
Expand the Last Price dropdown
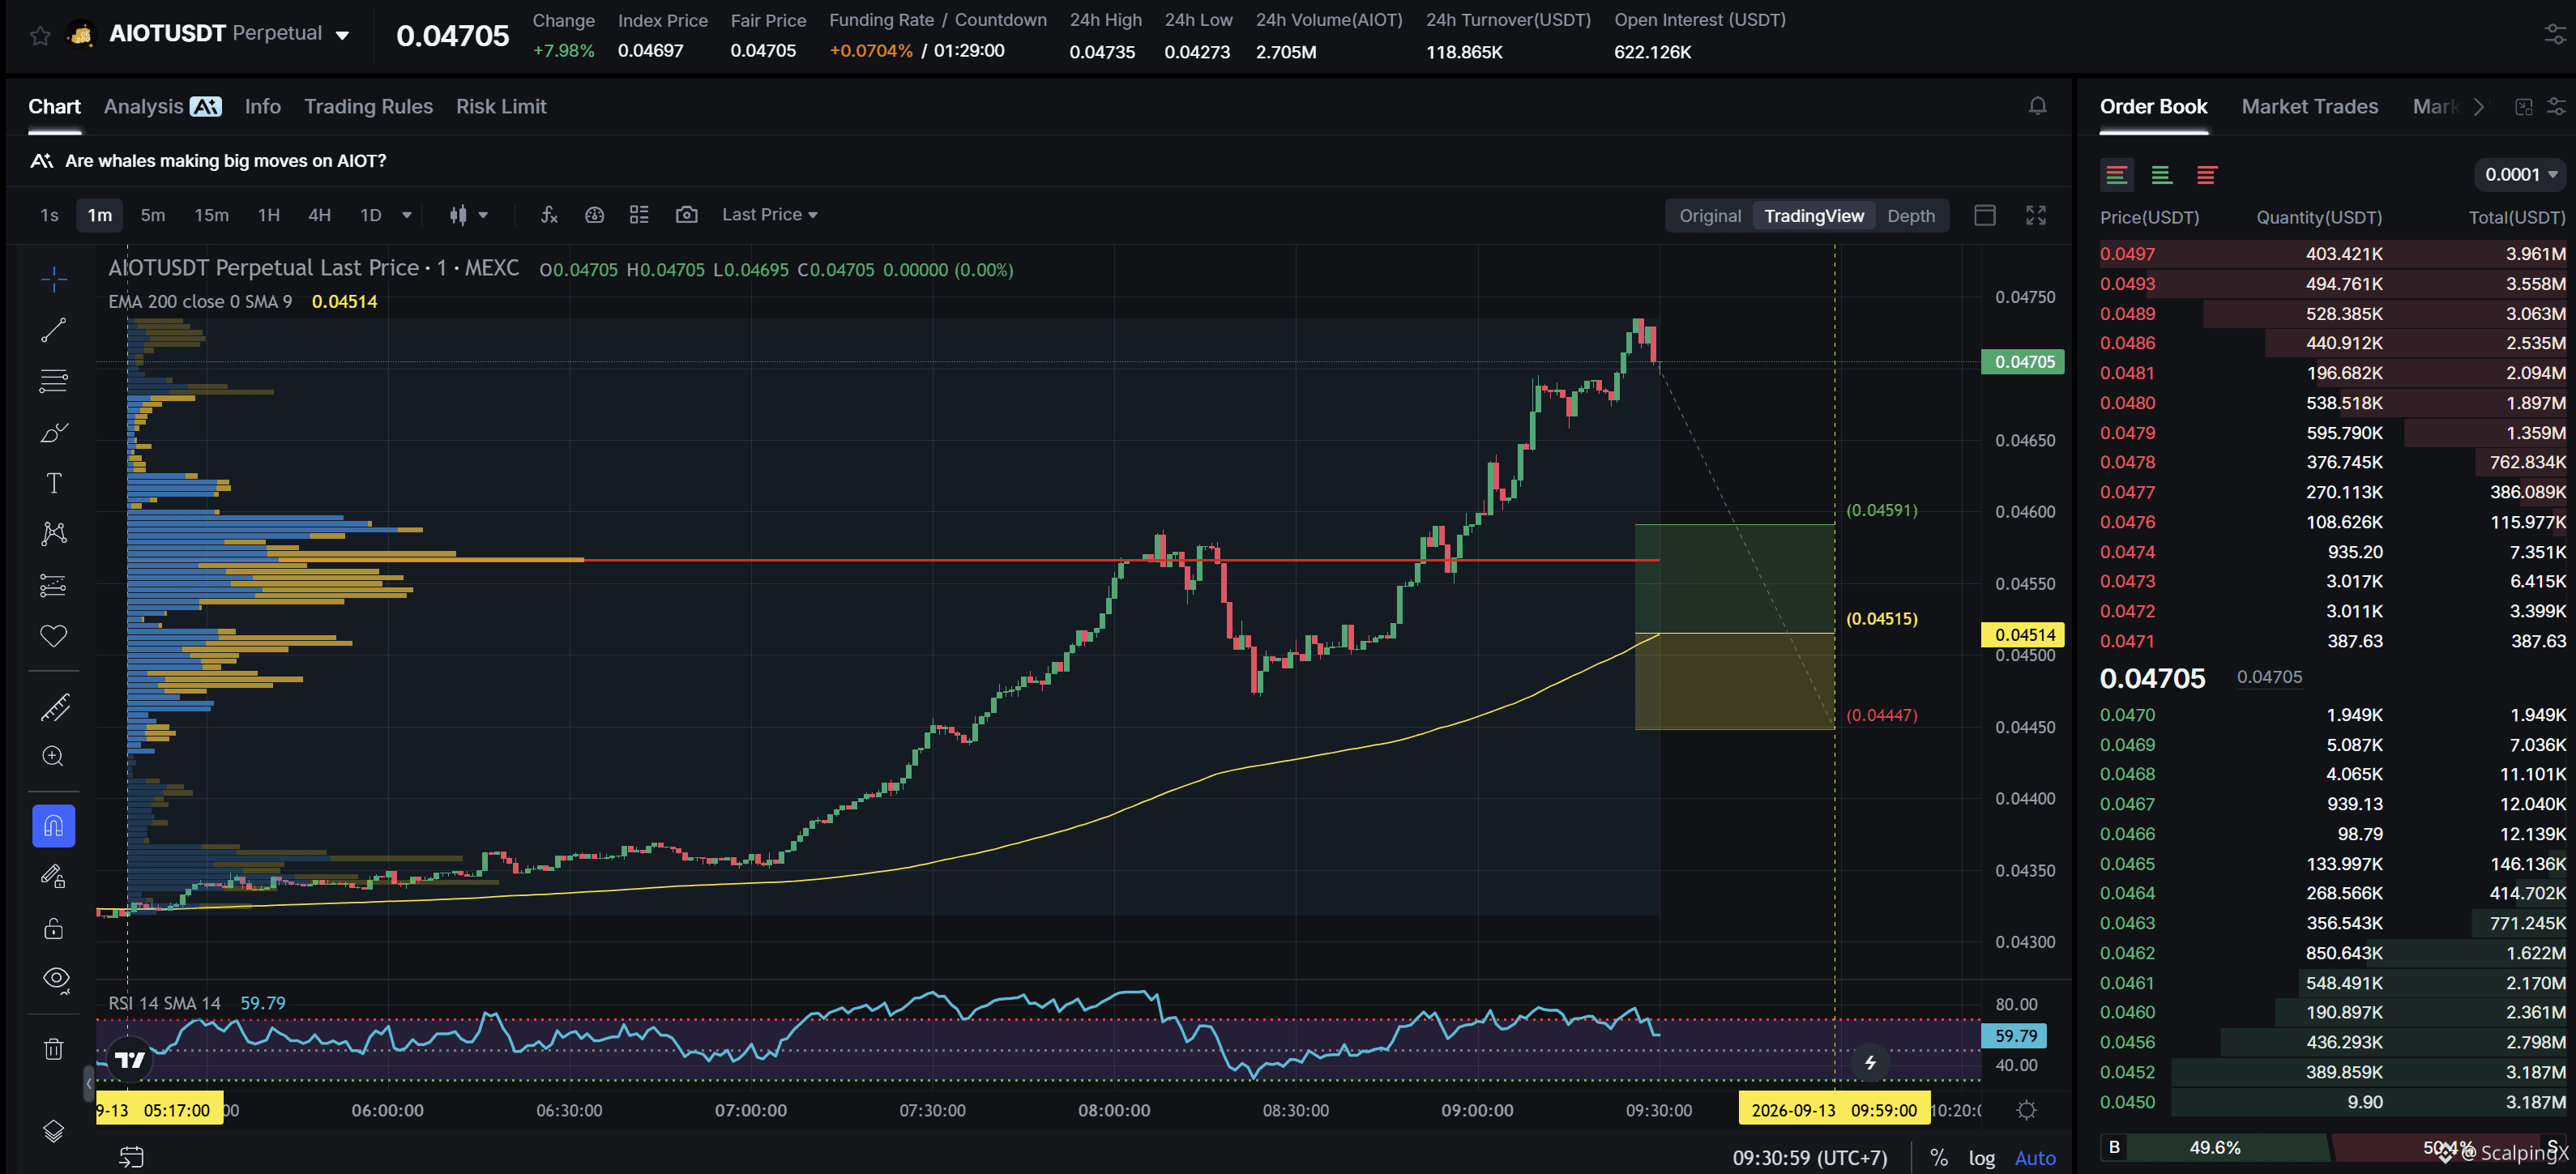pyautogui.click(x=770, y=215)
